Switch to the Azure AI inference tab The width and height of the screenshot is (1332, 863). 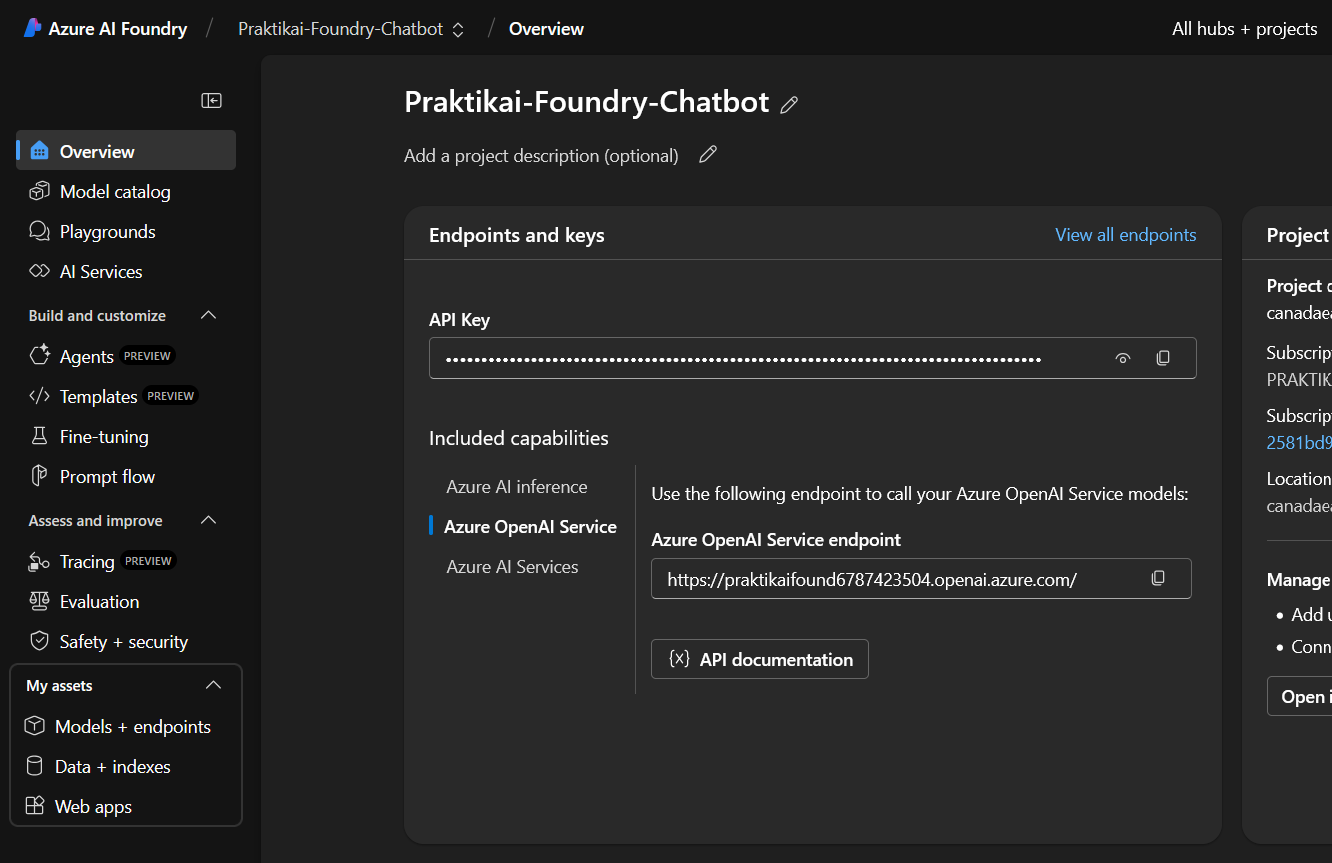517,486
